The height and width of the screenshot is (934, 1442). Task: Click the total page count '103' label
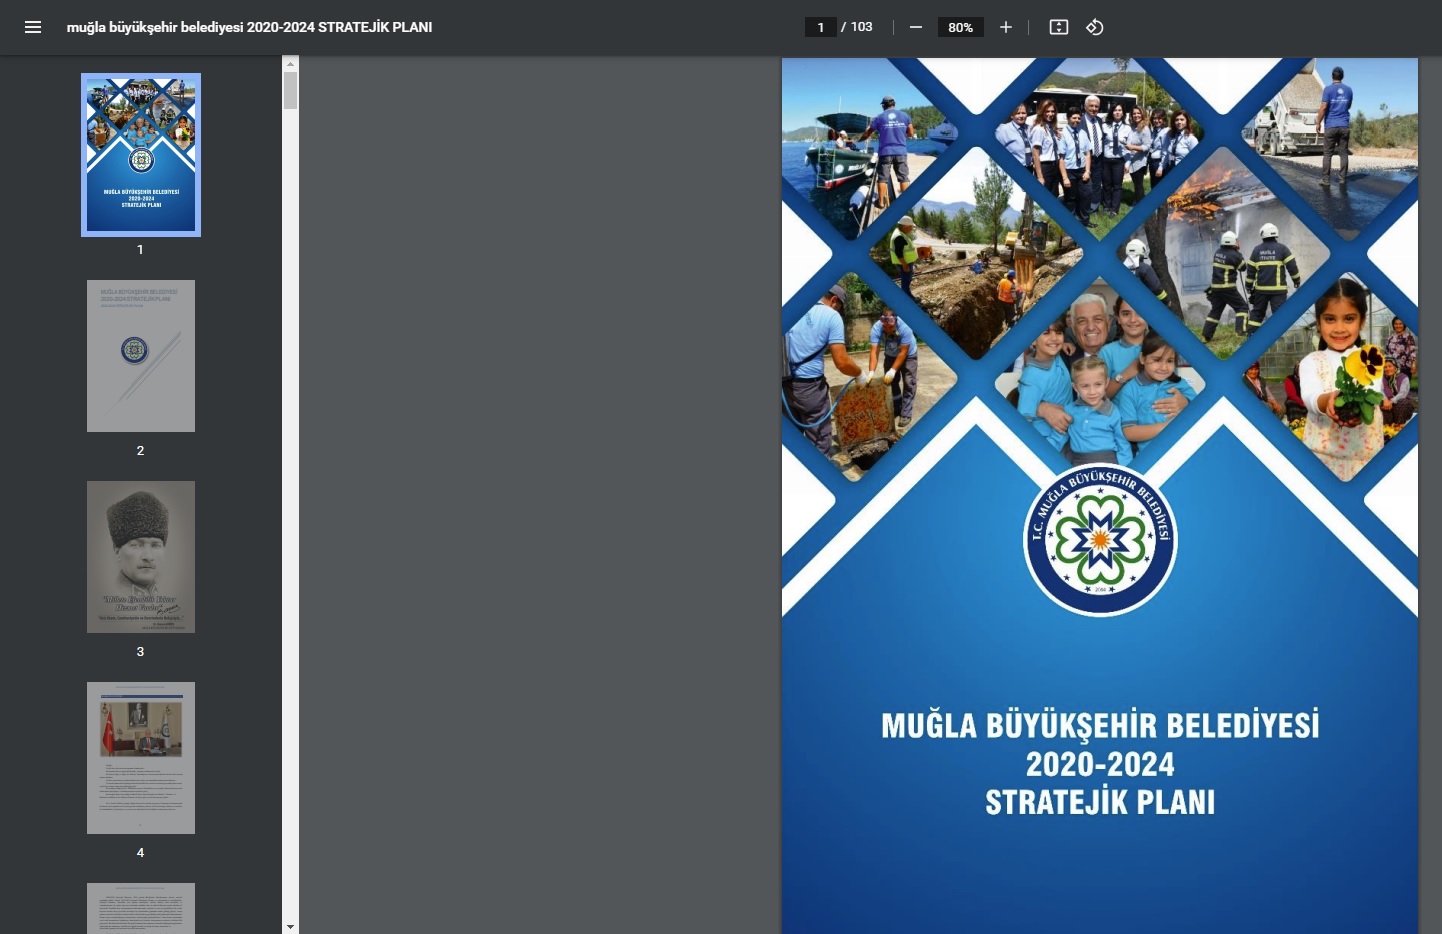coord(862,27)
